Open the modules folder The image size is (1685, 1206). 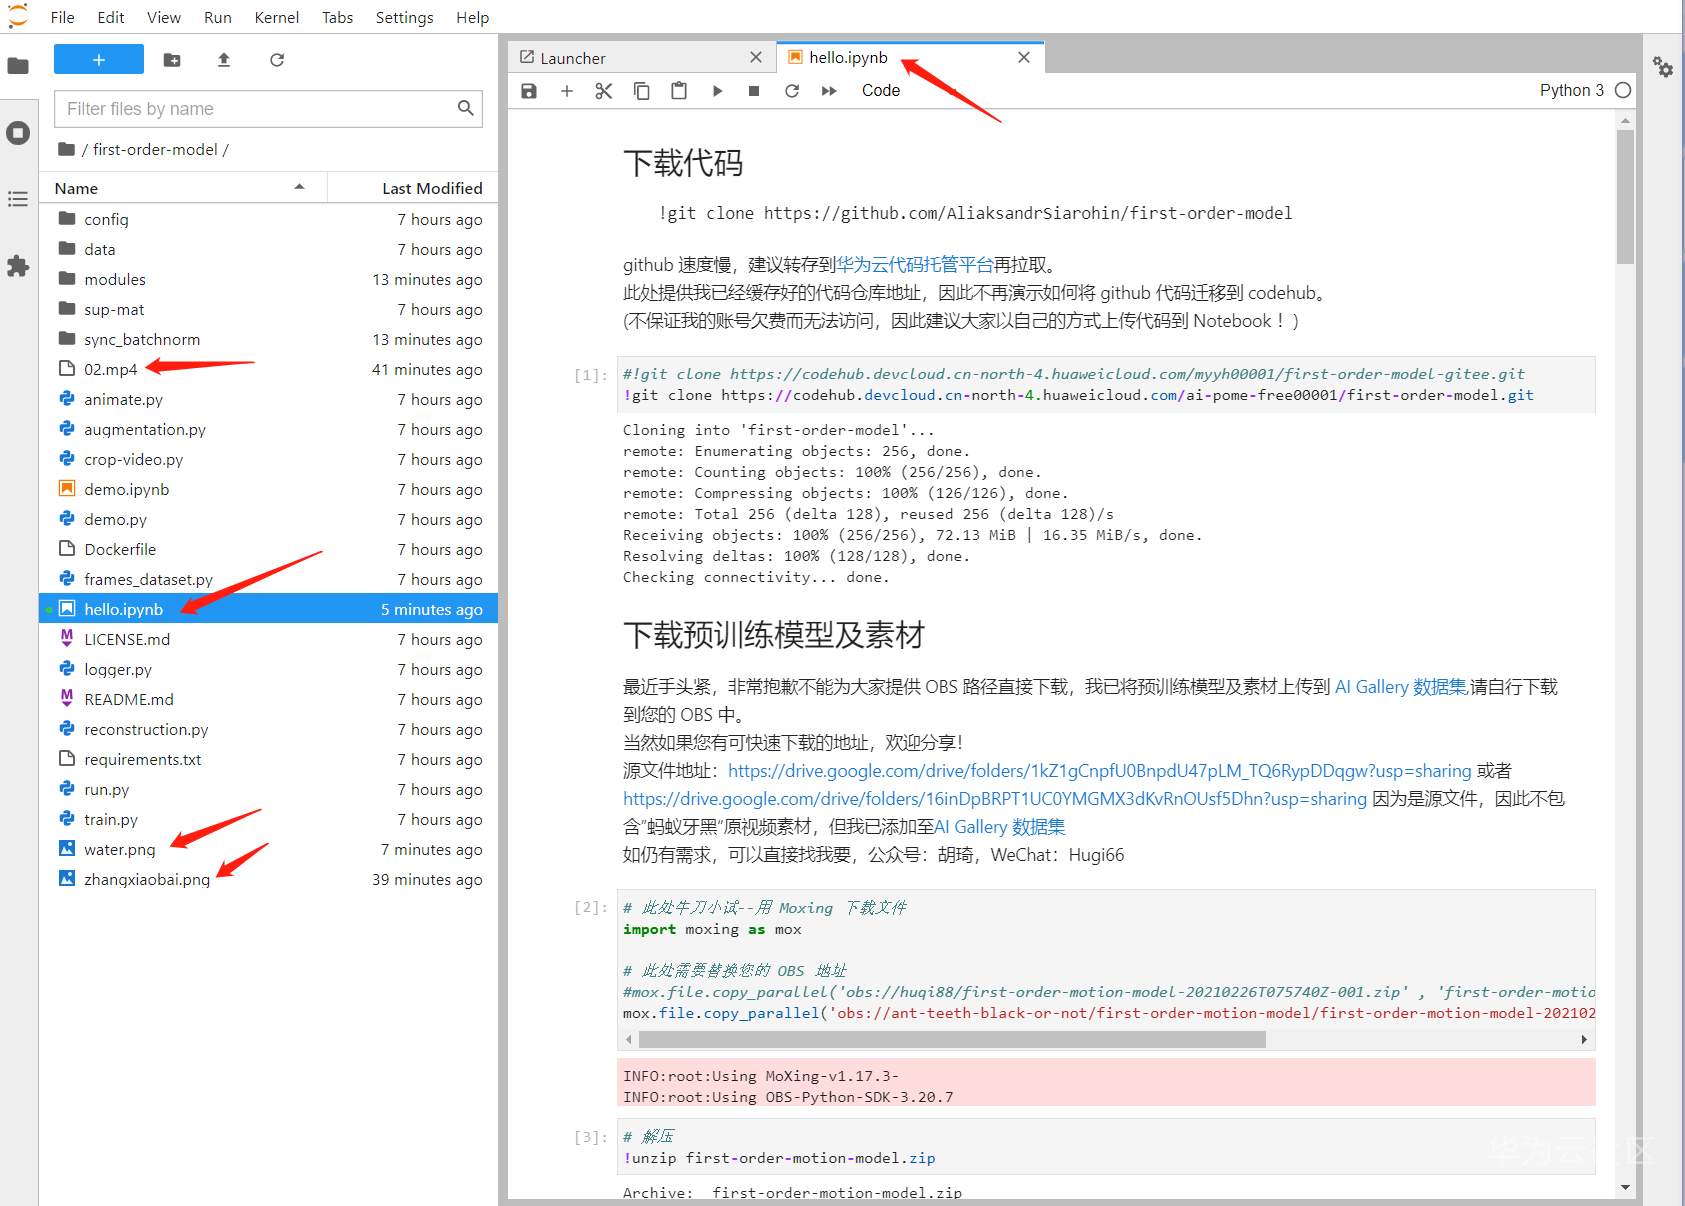pyautogui.click(x=268, y=279)
